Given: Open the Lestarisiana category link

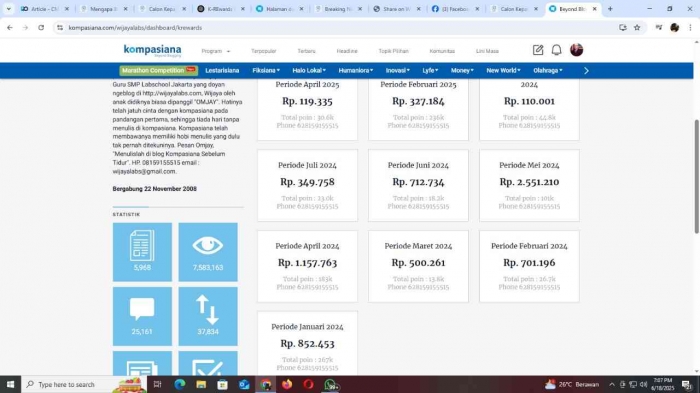Looking at the screenshot, I should pyautogui.click(x=222, y=71).
